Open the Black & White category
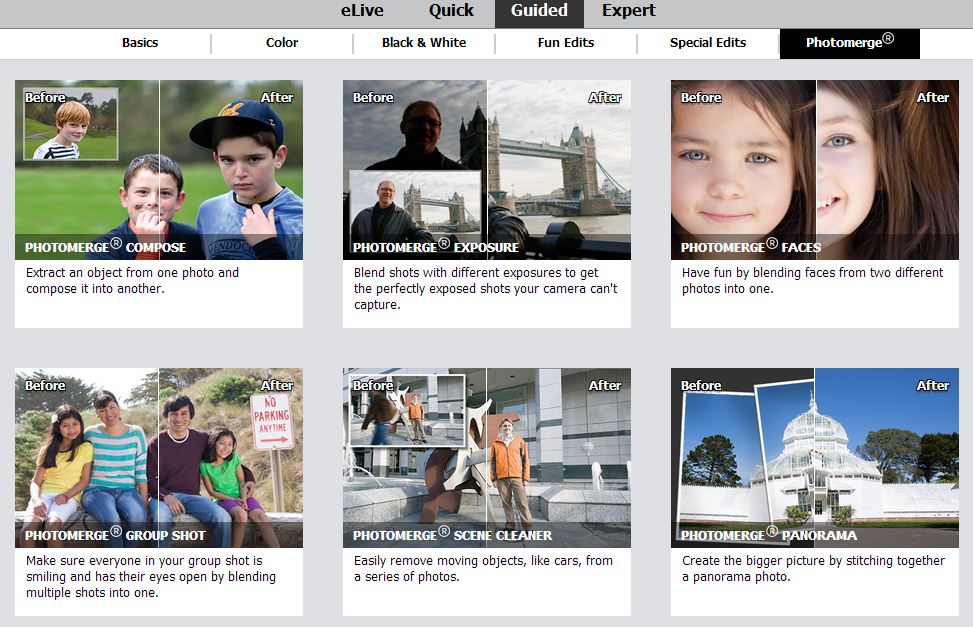This screenshot has height=627, width=973. tap(424, 43)
